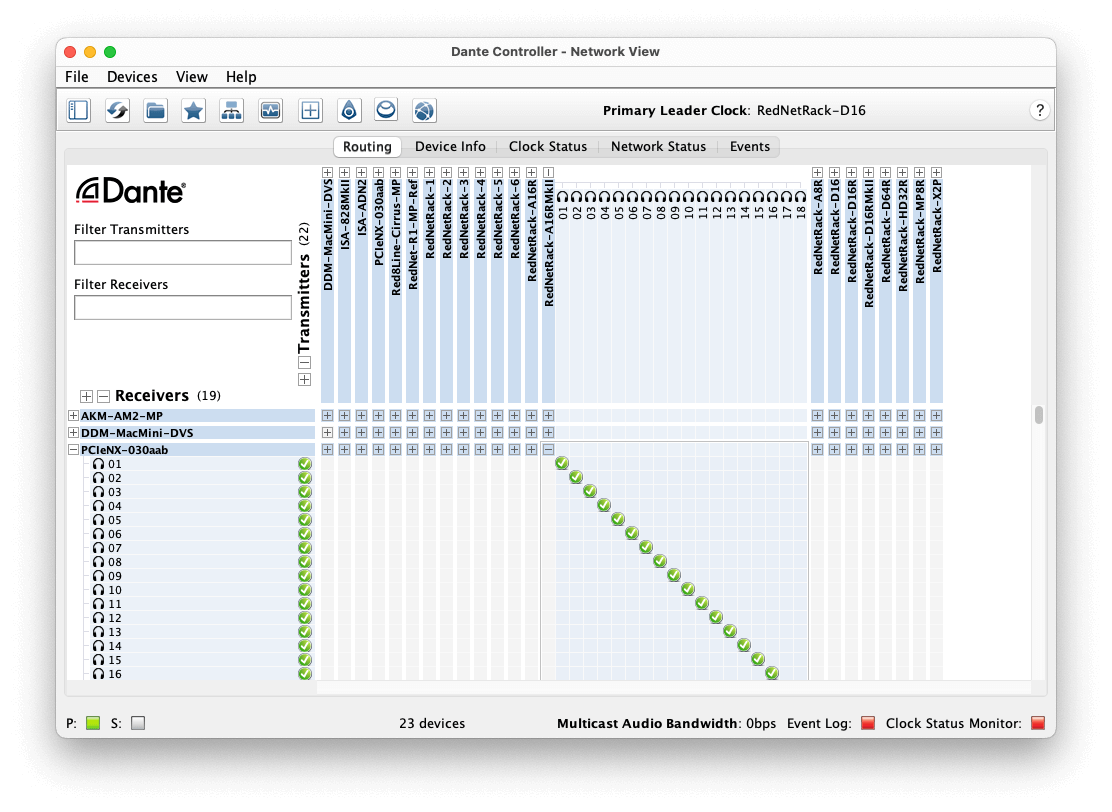Open the question mark help button

click(1040, 111)
